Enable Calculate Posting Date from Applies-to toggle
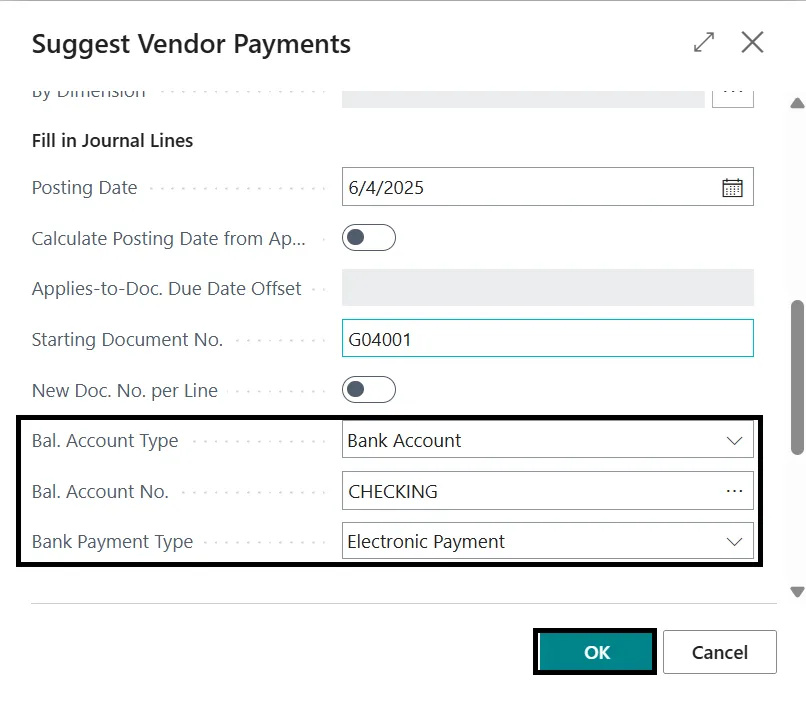The height and width of the screenshot is (701, 806). [x=369, y=238]
